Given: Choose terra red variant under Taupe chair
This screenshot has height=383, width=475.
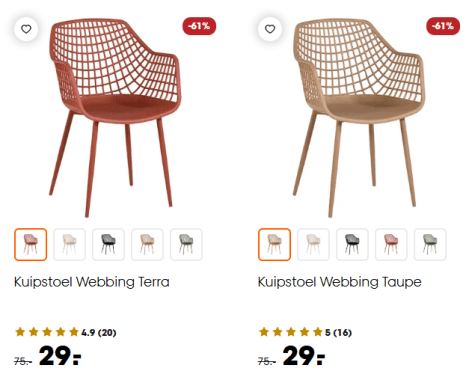Looking at the screenshot, I should click(391, 244).
